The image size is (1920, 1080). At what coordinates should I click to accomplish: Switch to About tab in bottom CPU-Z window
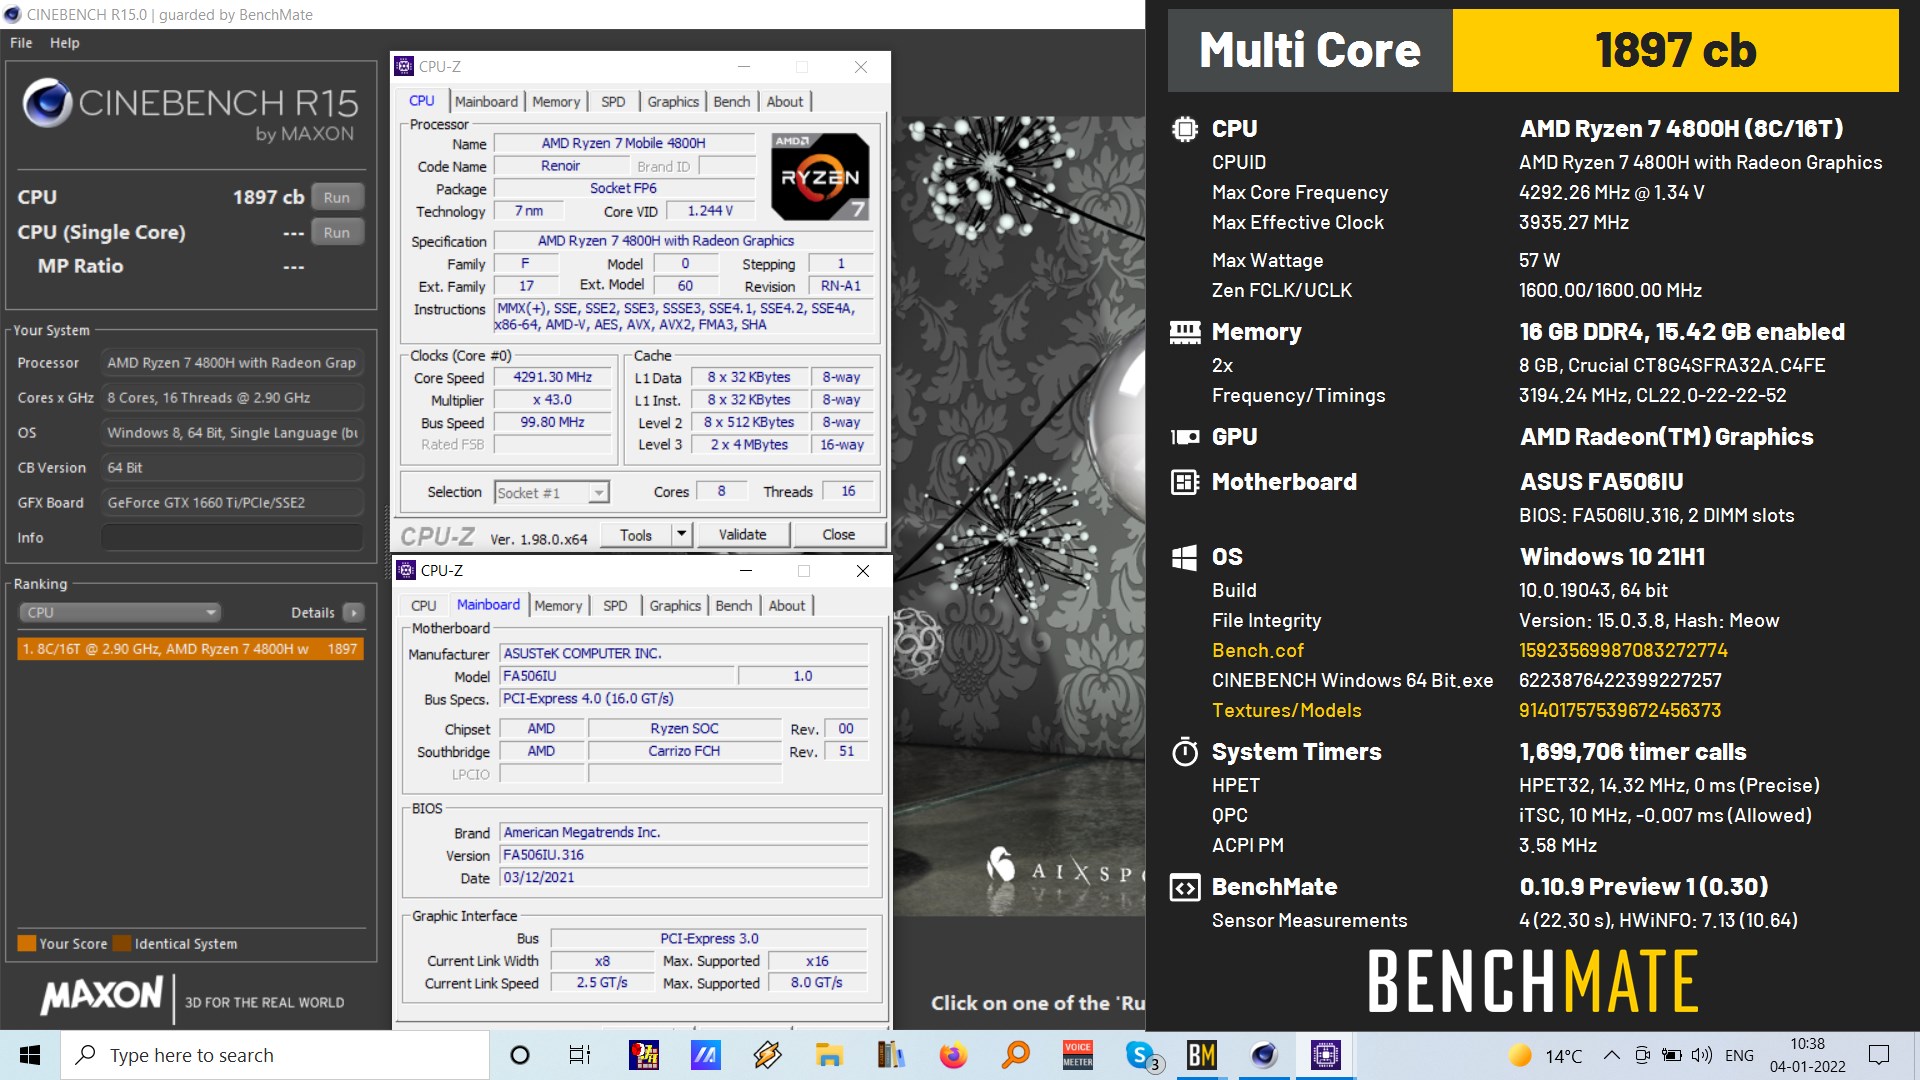[x=787, y=605]
